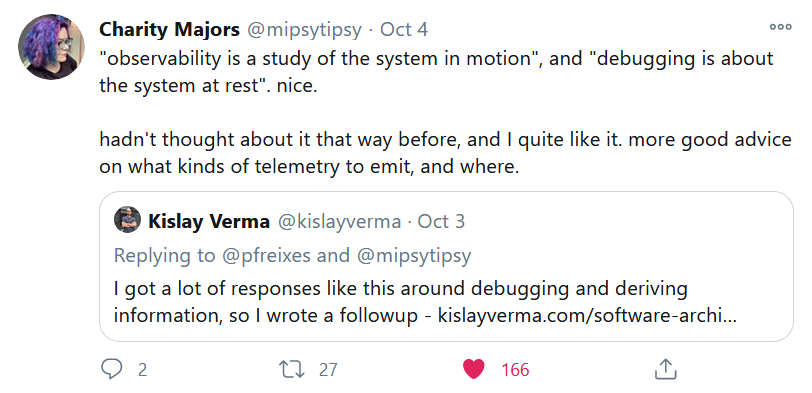Open the @mipsytipsy handle in header
Image resolution: width=812 pixels, height=393 pixels.
point(304,30)
